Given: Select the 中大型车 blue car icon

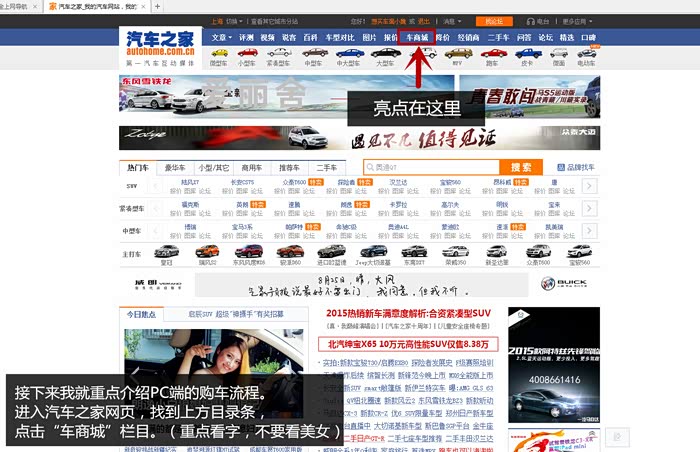Looking at the screenshot, I should pos(350,53).
